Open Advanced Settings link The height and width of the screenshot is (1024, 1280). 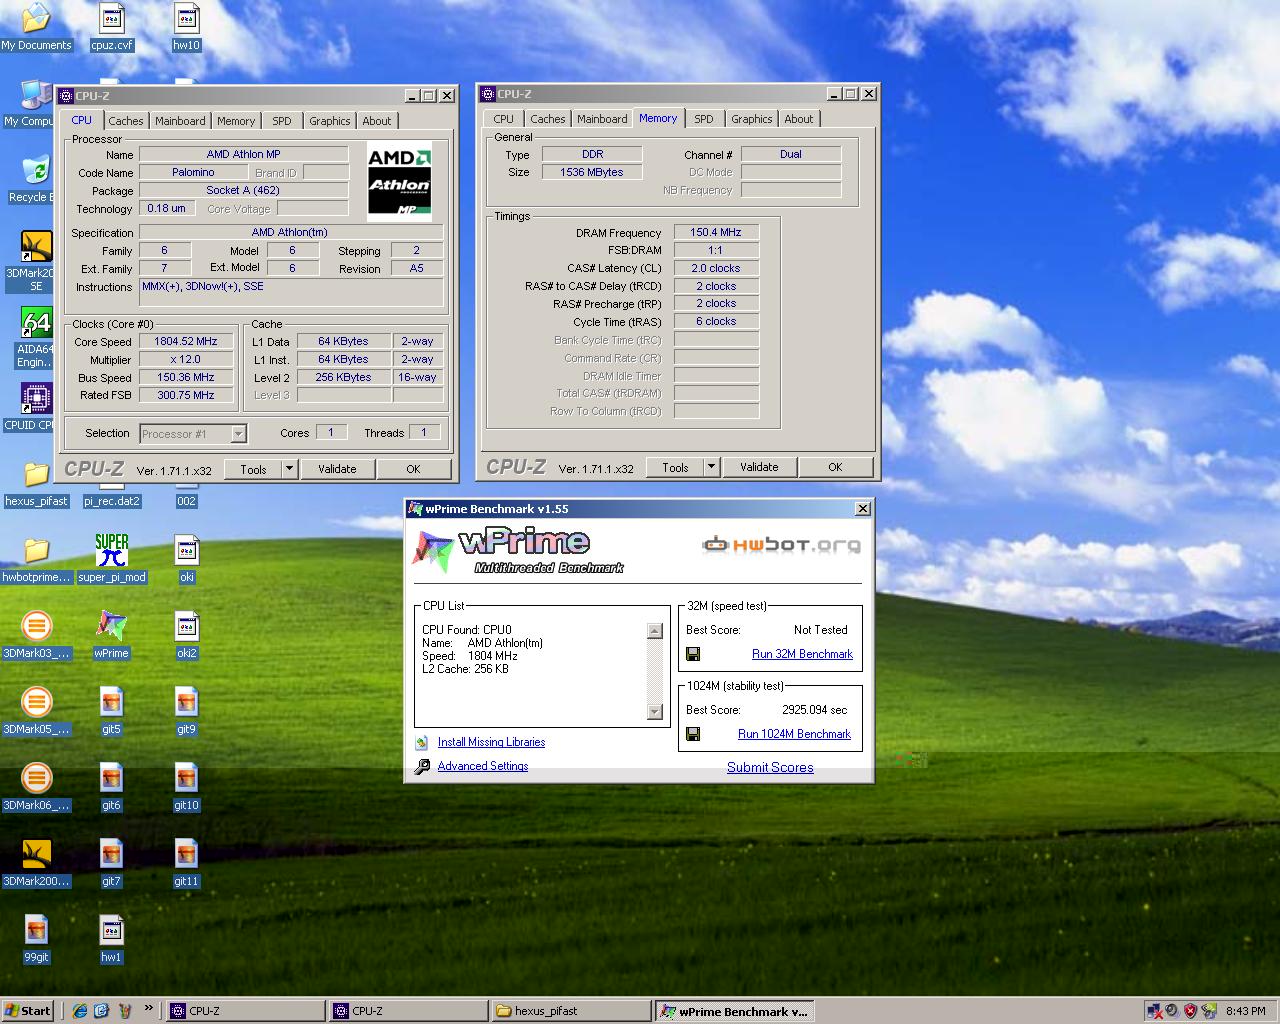coord(483,766)
